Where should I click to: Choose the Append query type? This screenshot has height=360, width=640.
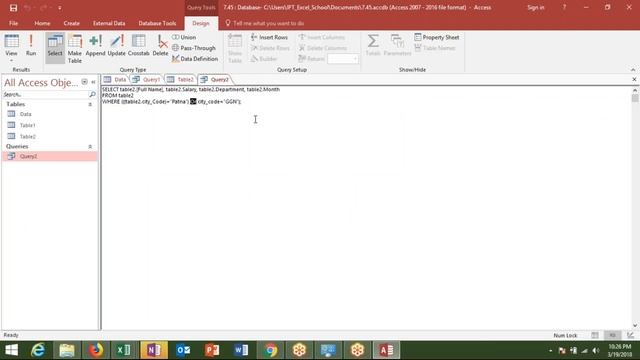(95, 45)
